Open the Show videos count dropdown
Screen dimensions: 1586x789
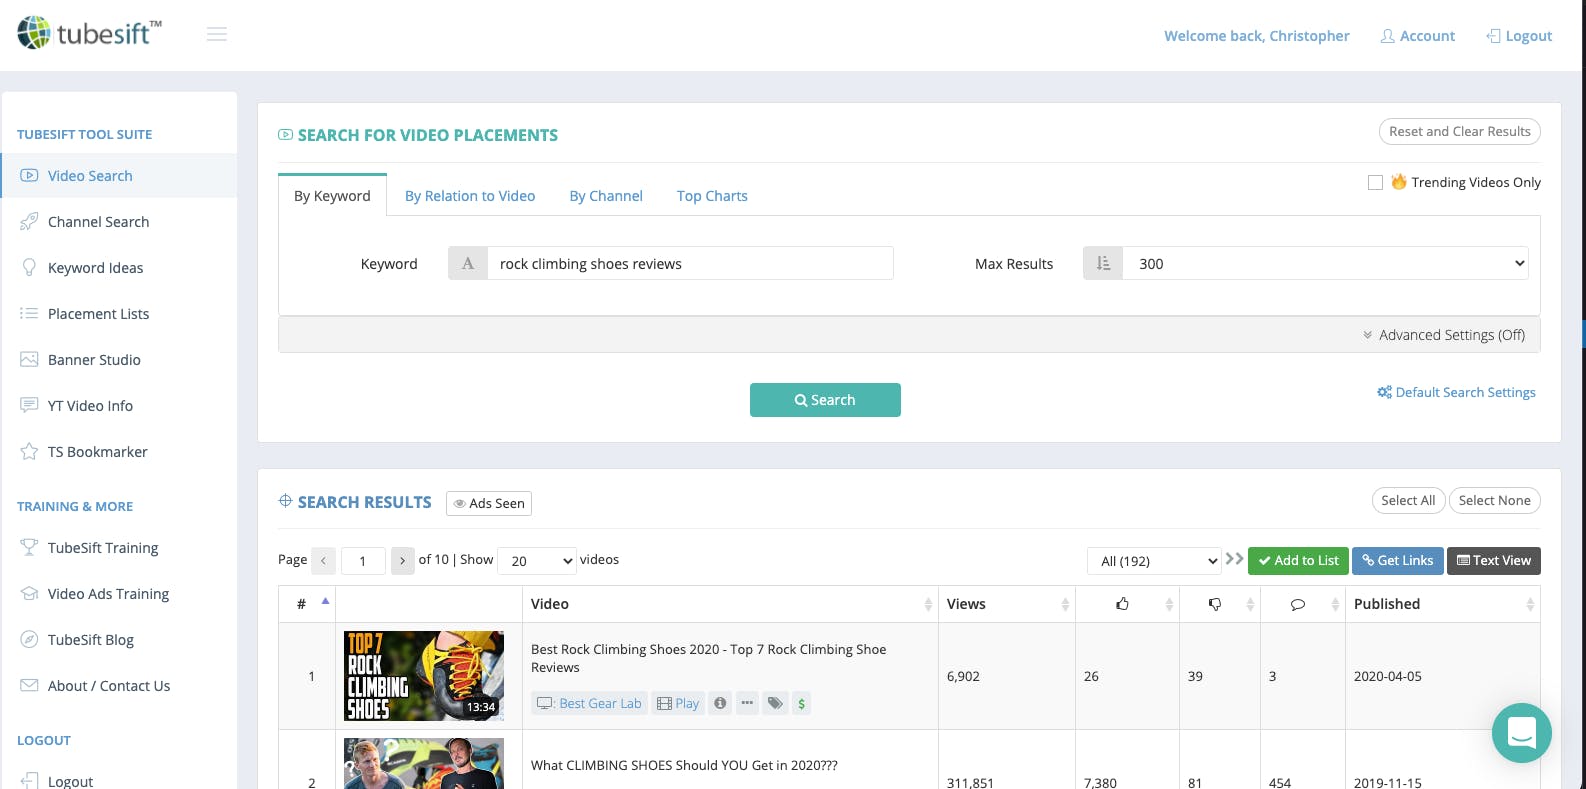click(x=537, y=561)
